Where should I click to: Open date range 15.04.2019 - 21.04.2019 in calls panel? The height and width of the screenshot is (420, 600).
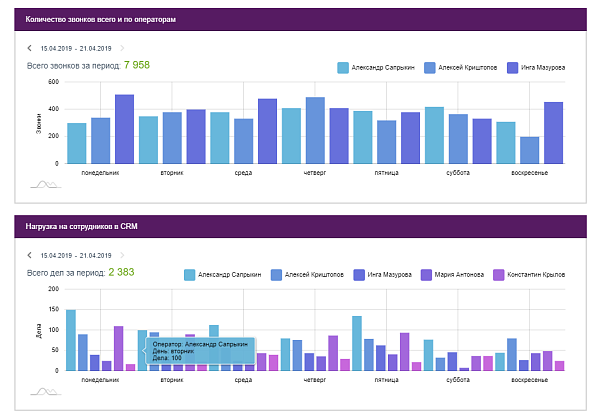pos(76,49)
